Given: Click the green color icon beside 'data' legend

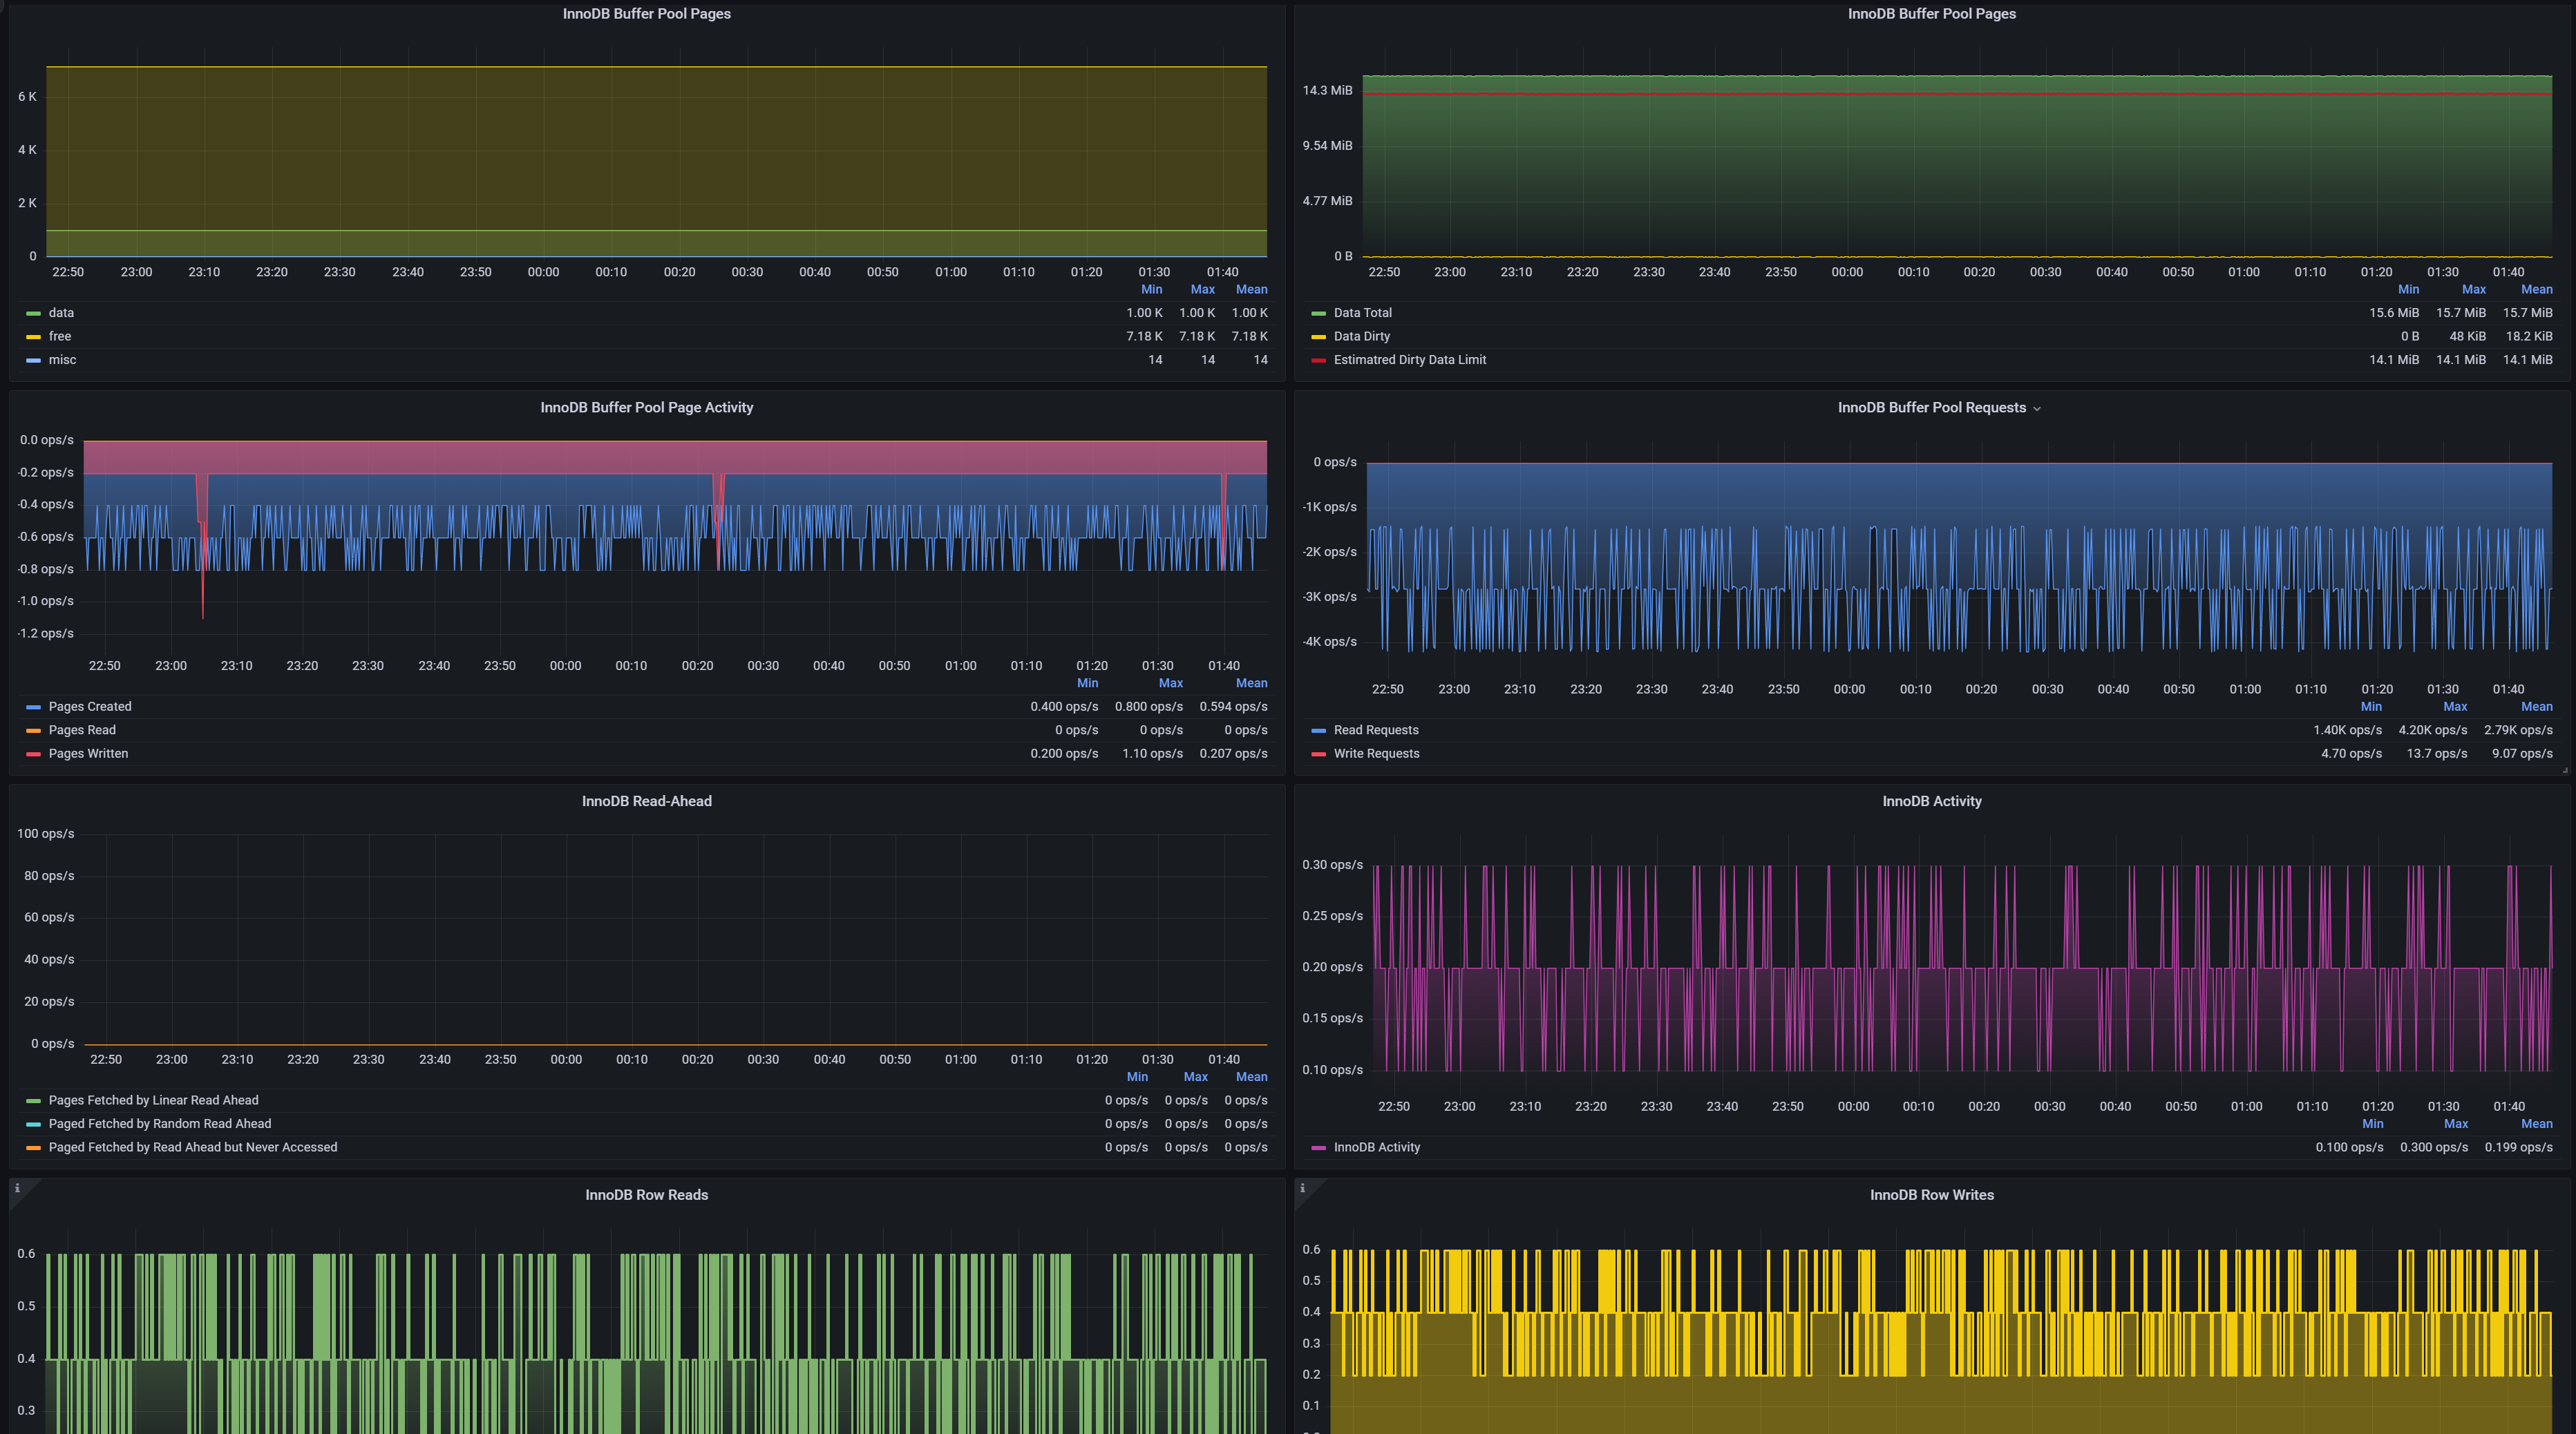Looking at the screenshot, I should 33,314.
